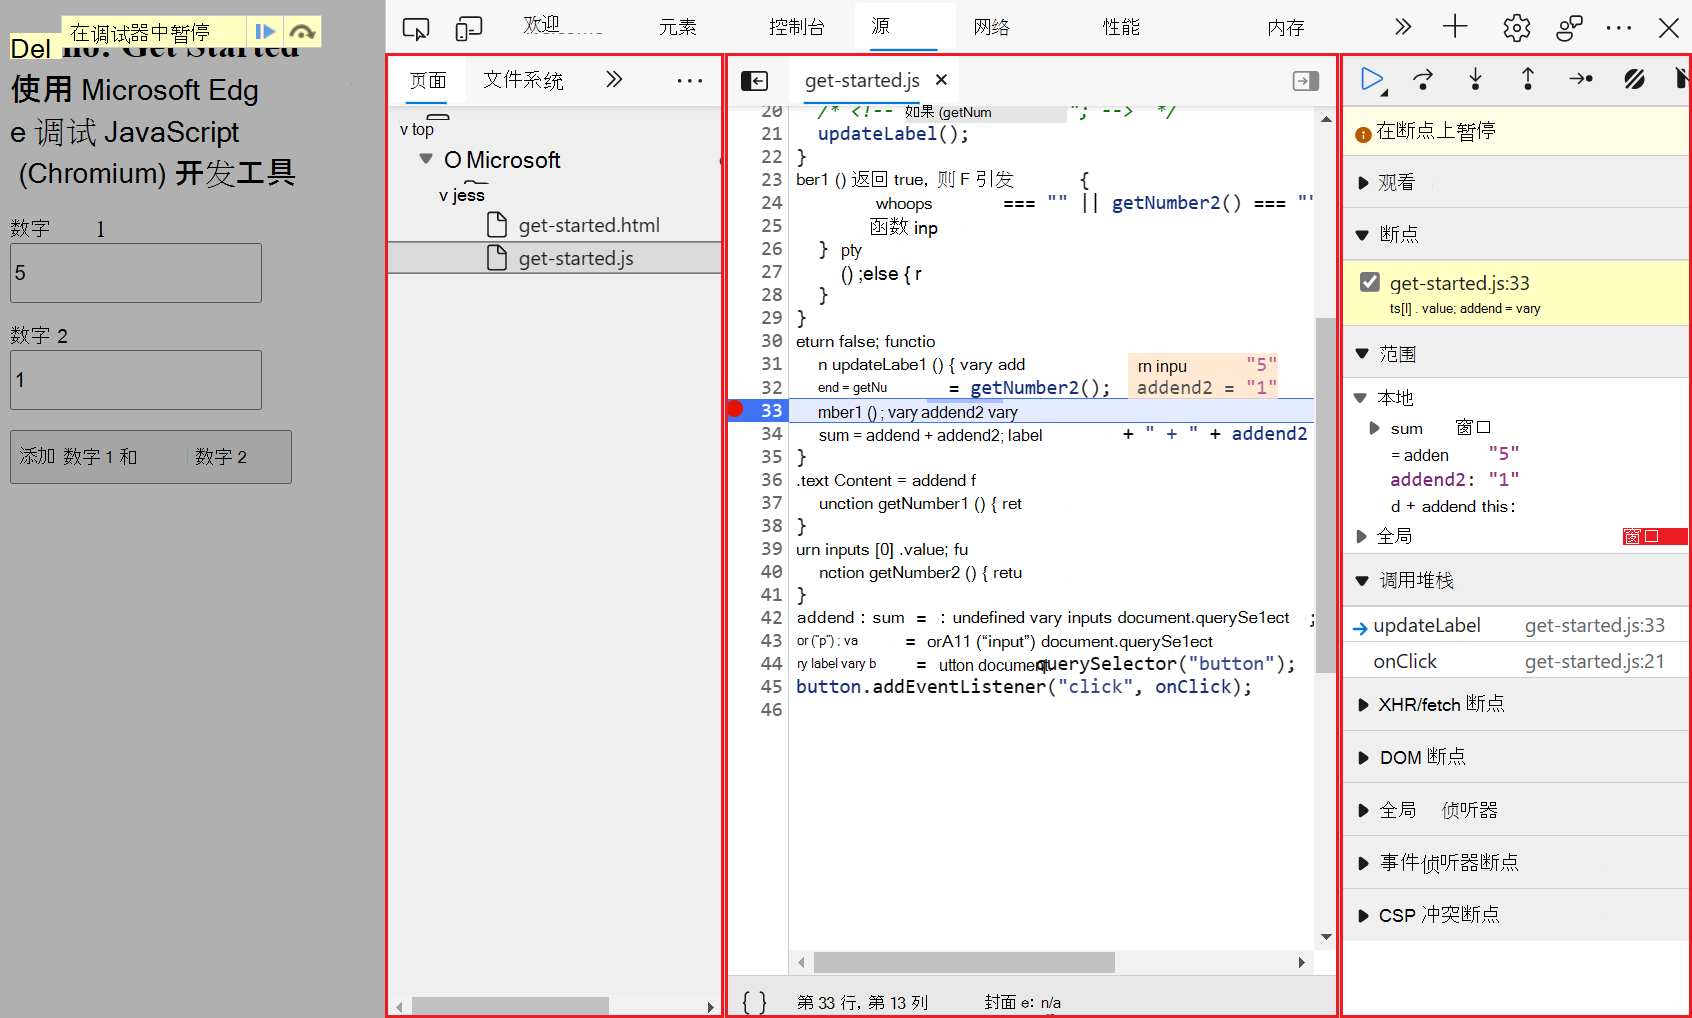This screenshot has width=1692, height=1018.
Task: Click the editor horizontal scrollbar thumb
Action: tap(964, 962)
